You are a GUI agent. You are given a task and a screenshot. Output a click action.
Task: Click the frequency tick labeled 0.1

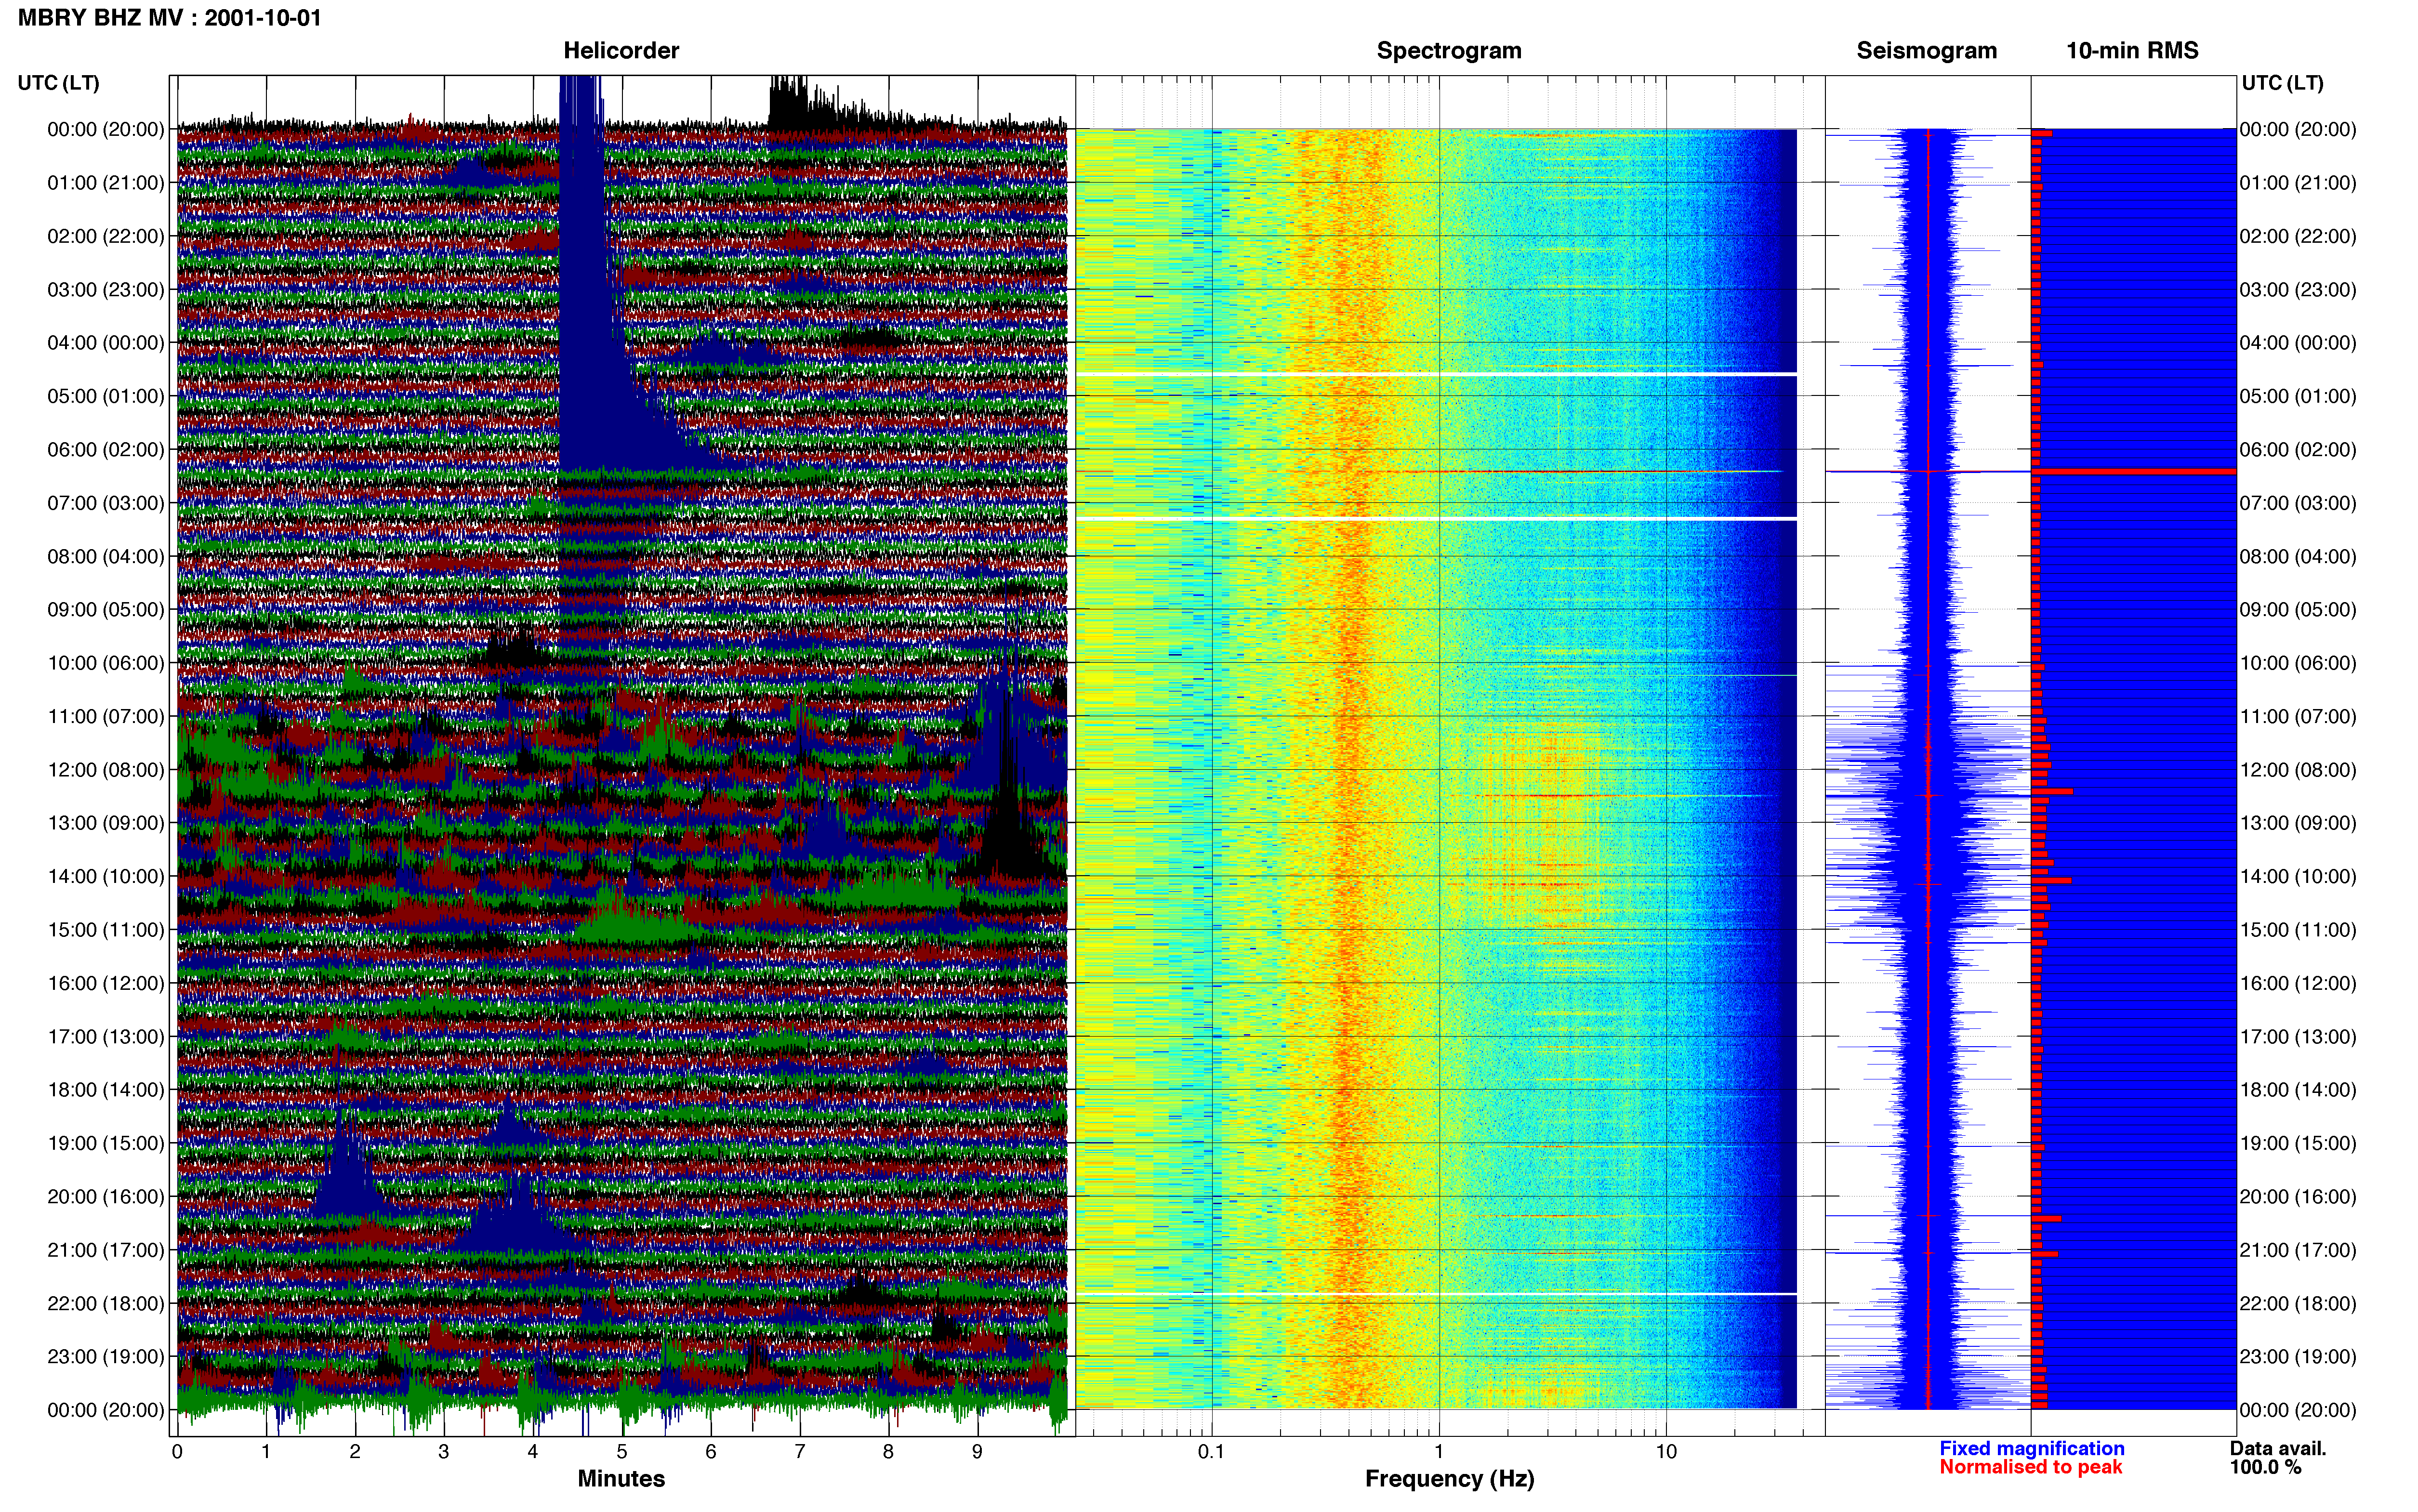pyautogui.click(x=1211, y=1452)
